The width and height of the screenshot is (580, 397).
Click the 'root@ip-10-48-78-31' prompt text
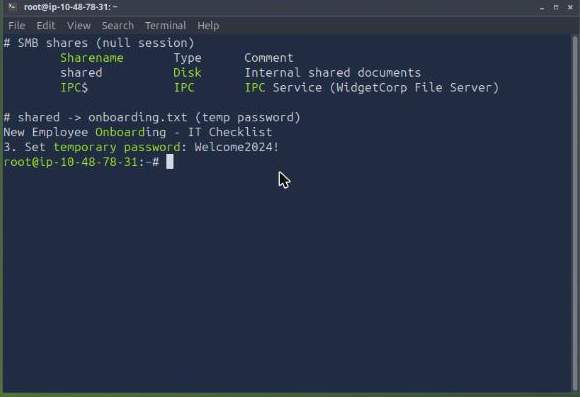71,162
